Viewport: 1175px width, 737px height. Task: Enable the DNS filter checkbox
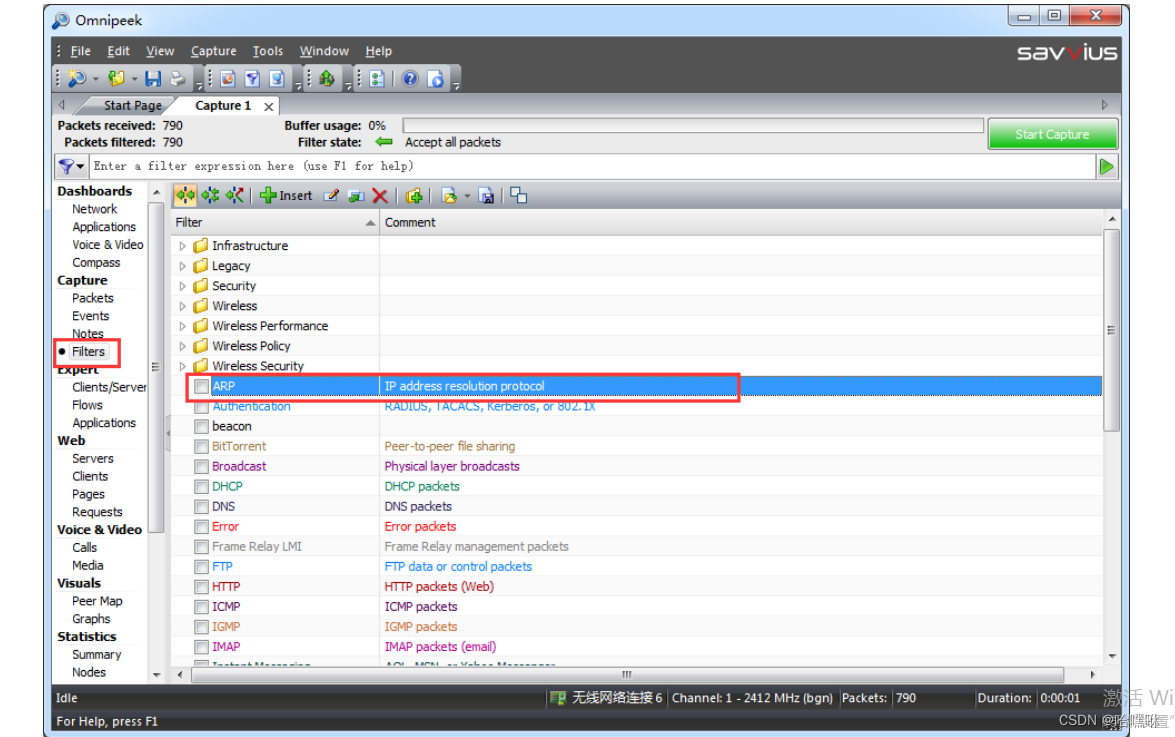[x=202, y=507]
